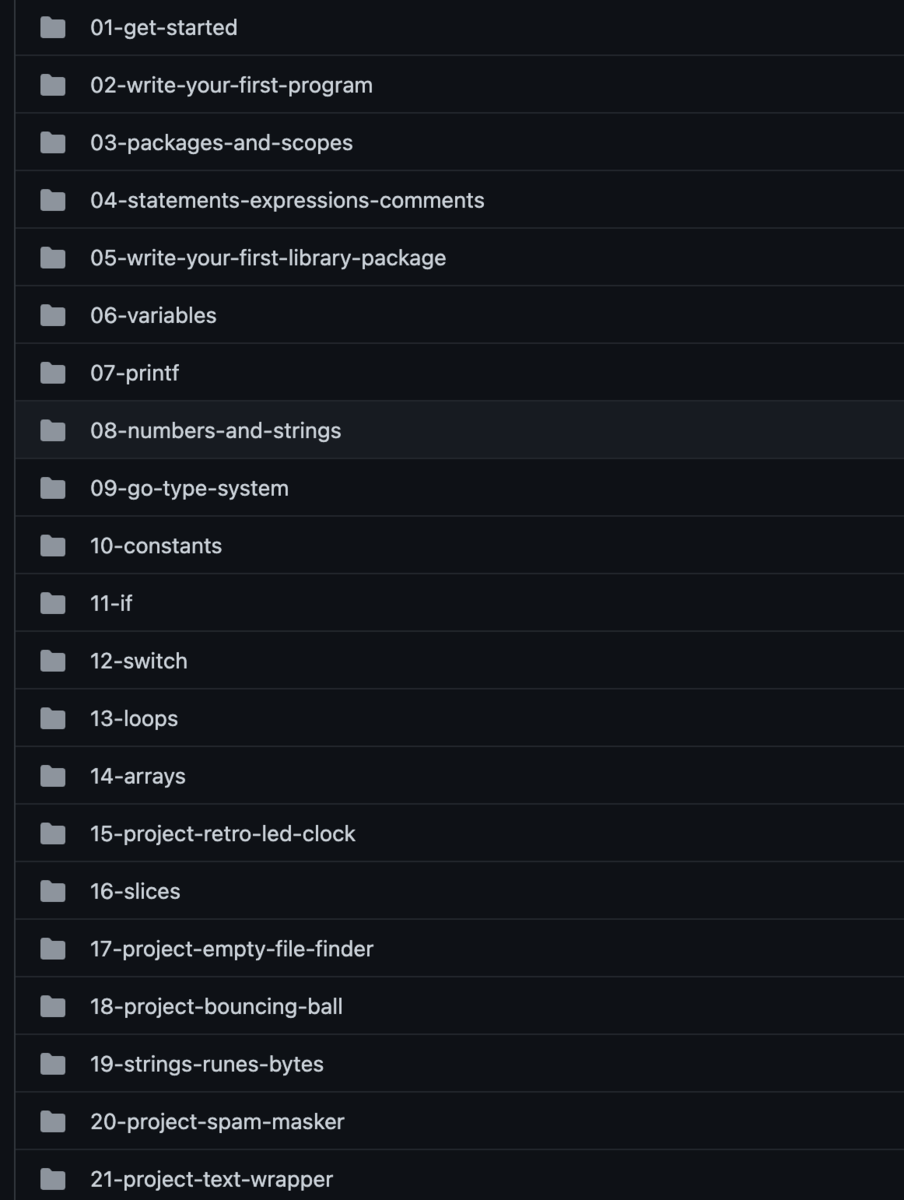
Task: Navigate into the 07-printf folder
Action: pos(135,373)
